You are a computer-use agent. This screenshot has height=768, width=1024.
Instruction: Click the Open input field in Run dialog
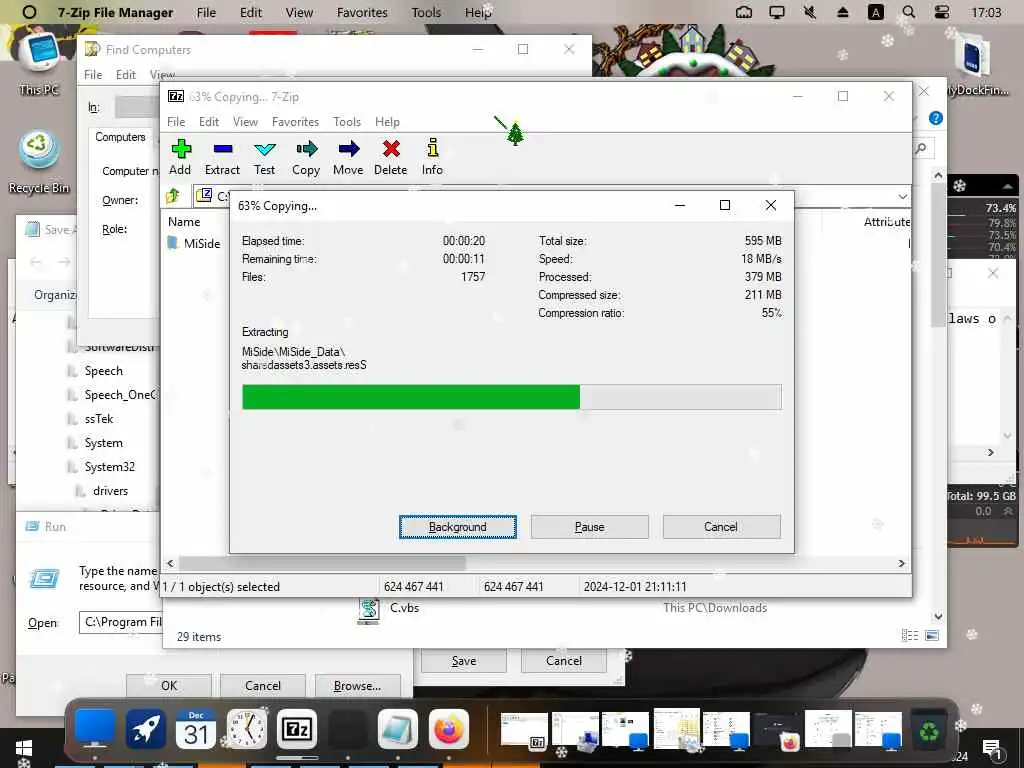tap(121, 622)
